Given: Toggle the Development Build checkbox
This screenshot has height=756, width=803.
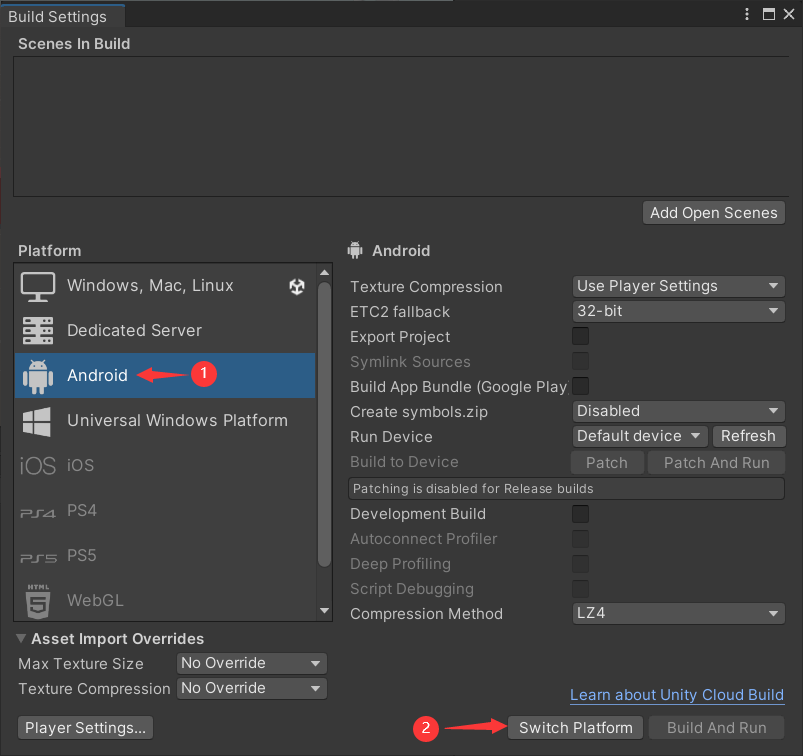Looking at the screenshot, I should 580,514.
